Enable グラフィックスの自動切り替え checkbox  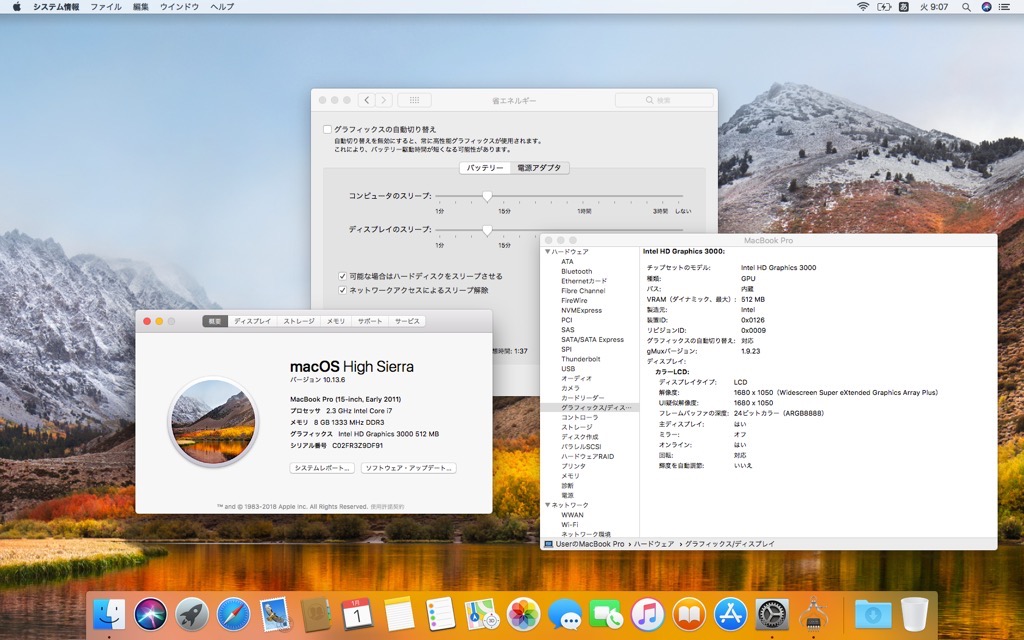327,129
